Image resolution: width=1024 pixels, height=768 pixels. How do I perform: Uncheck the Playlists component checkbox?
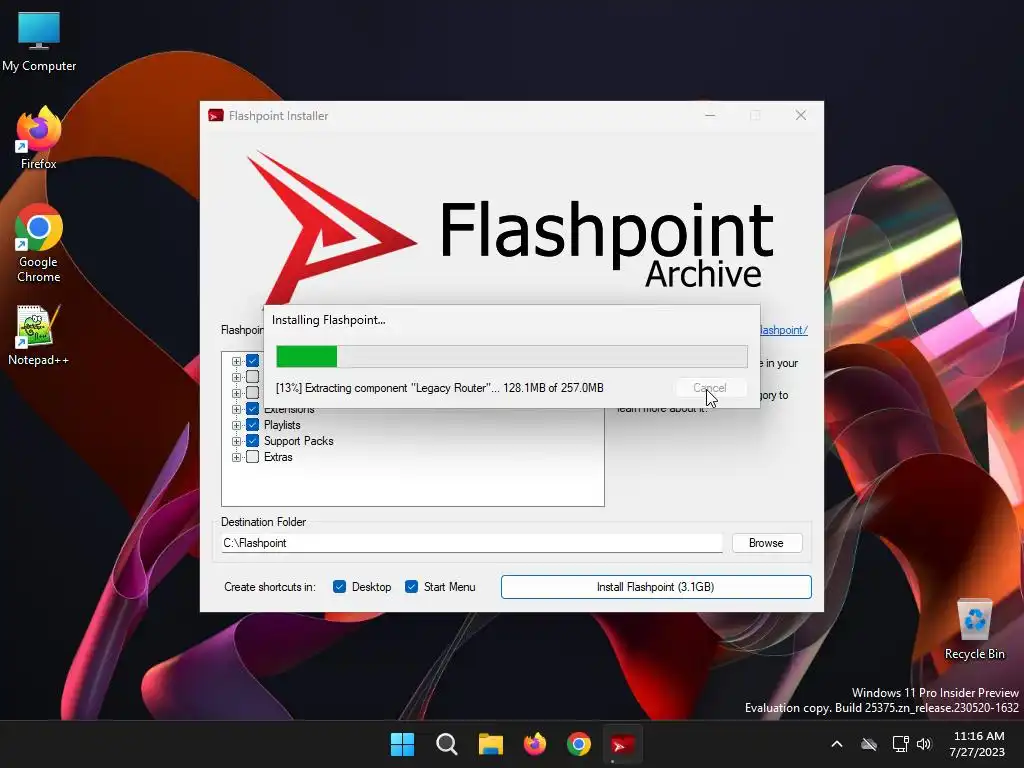coord(253,424)
